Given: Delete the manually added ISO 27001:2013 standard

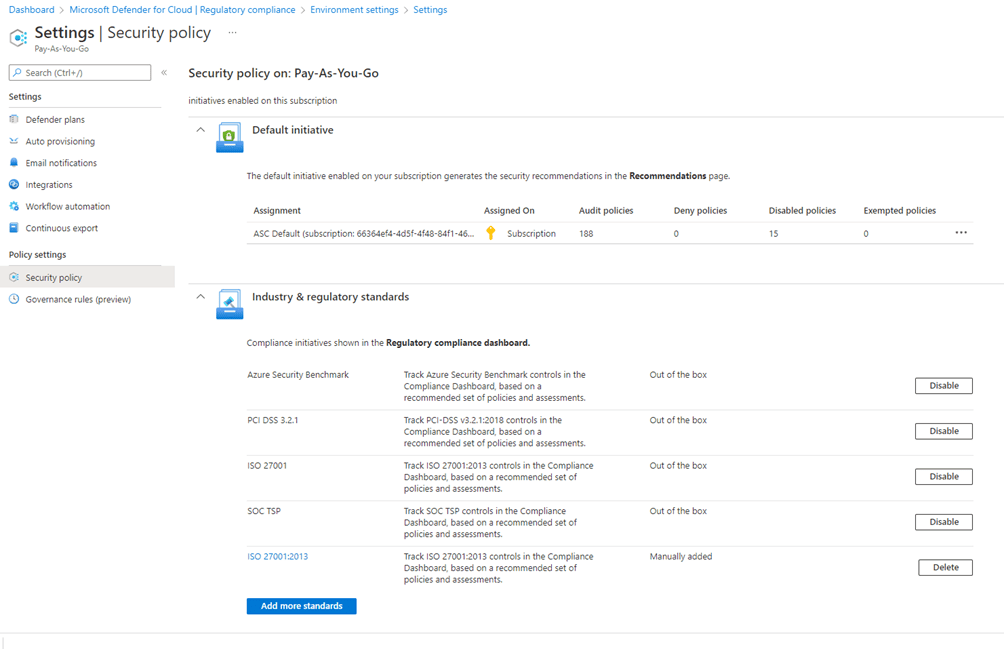Looking at the screenshot, I should (x=945, y=567).
